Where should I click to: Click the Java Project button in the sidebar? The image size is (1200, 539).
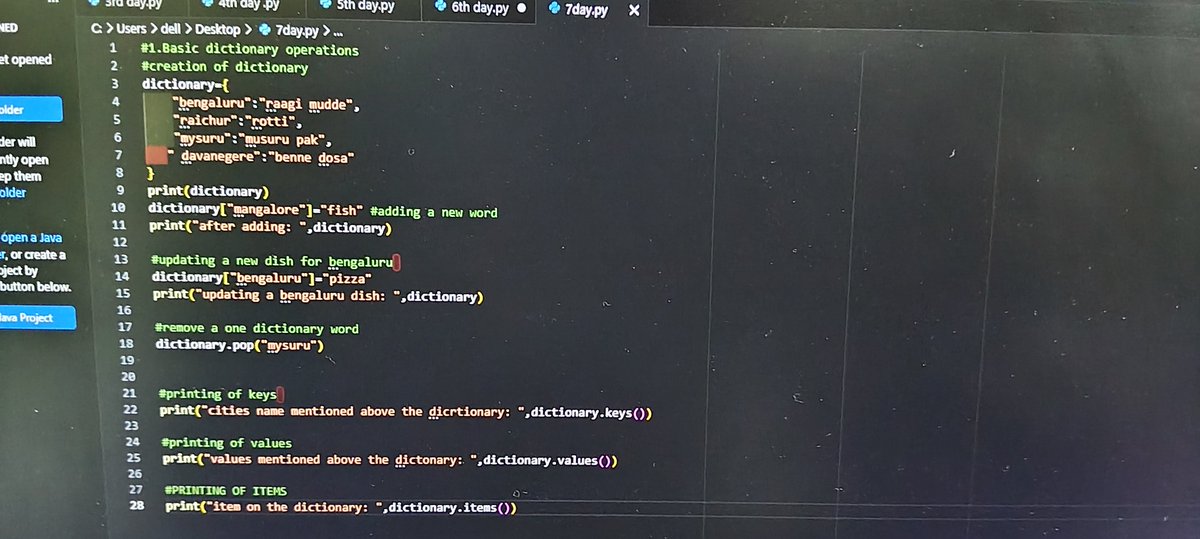click(38, 318)
